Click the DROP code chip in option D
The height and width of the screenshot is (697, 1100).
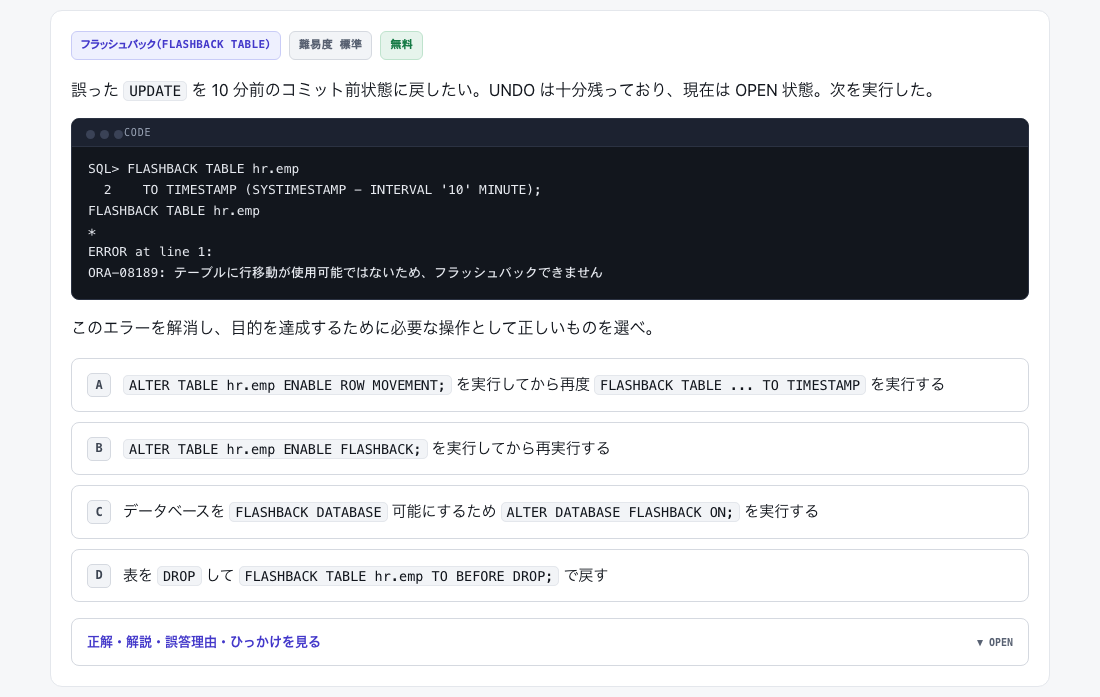click(179, 576)
